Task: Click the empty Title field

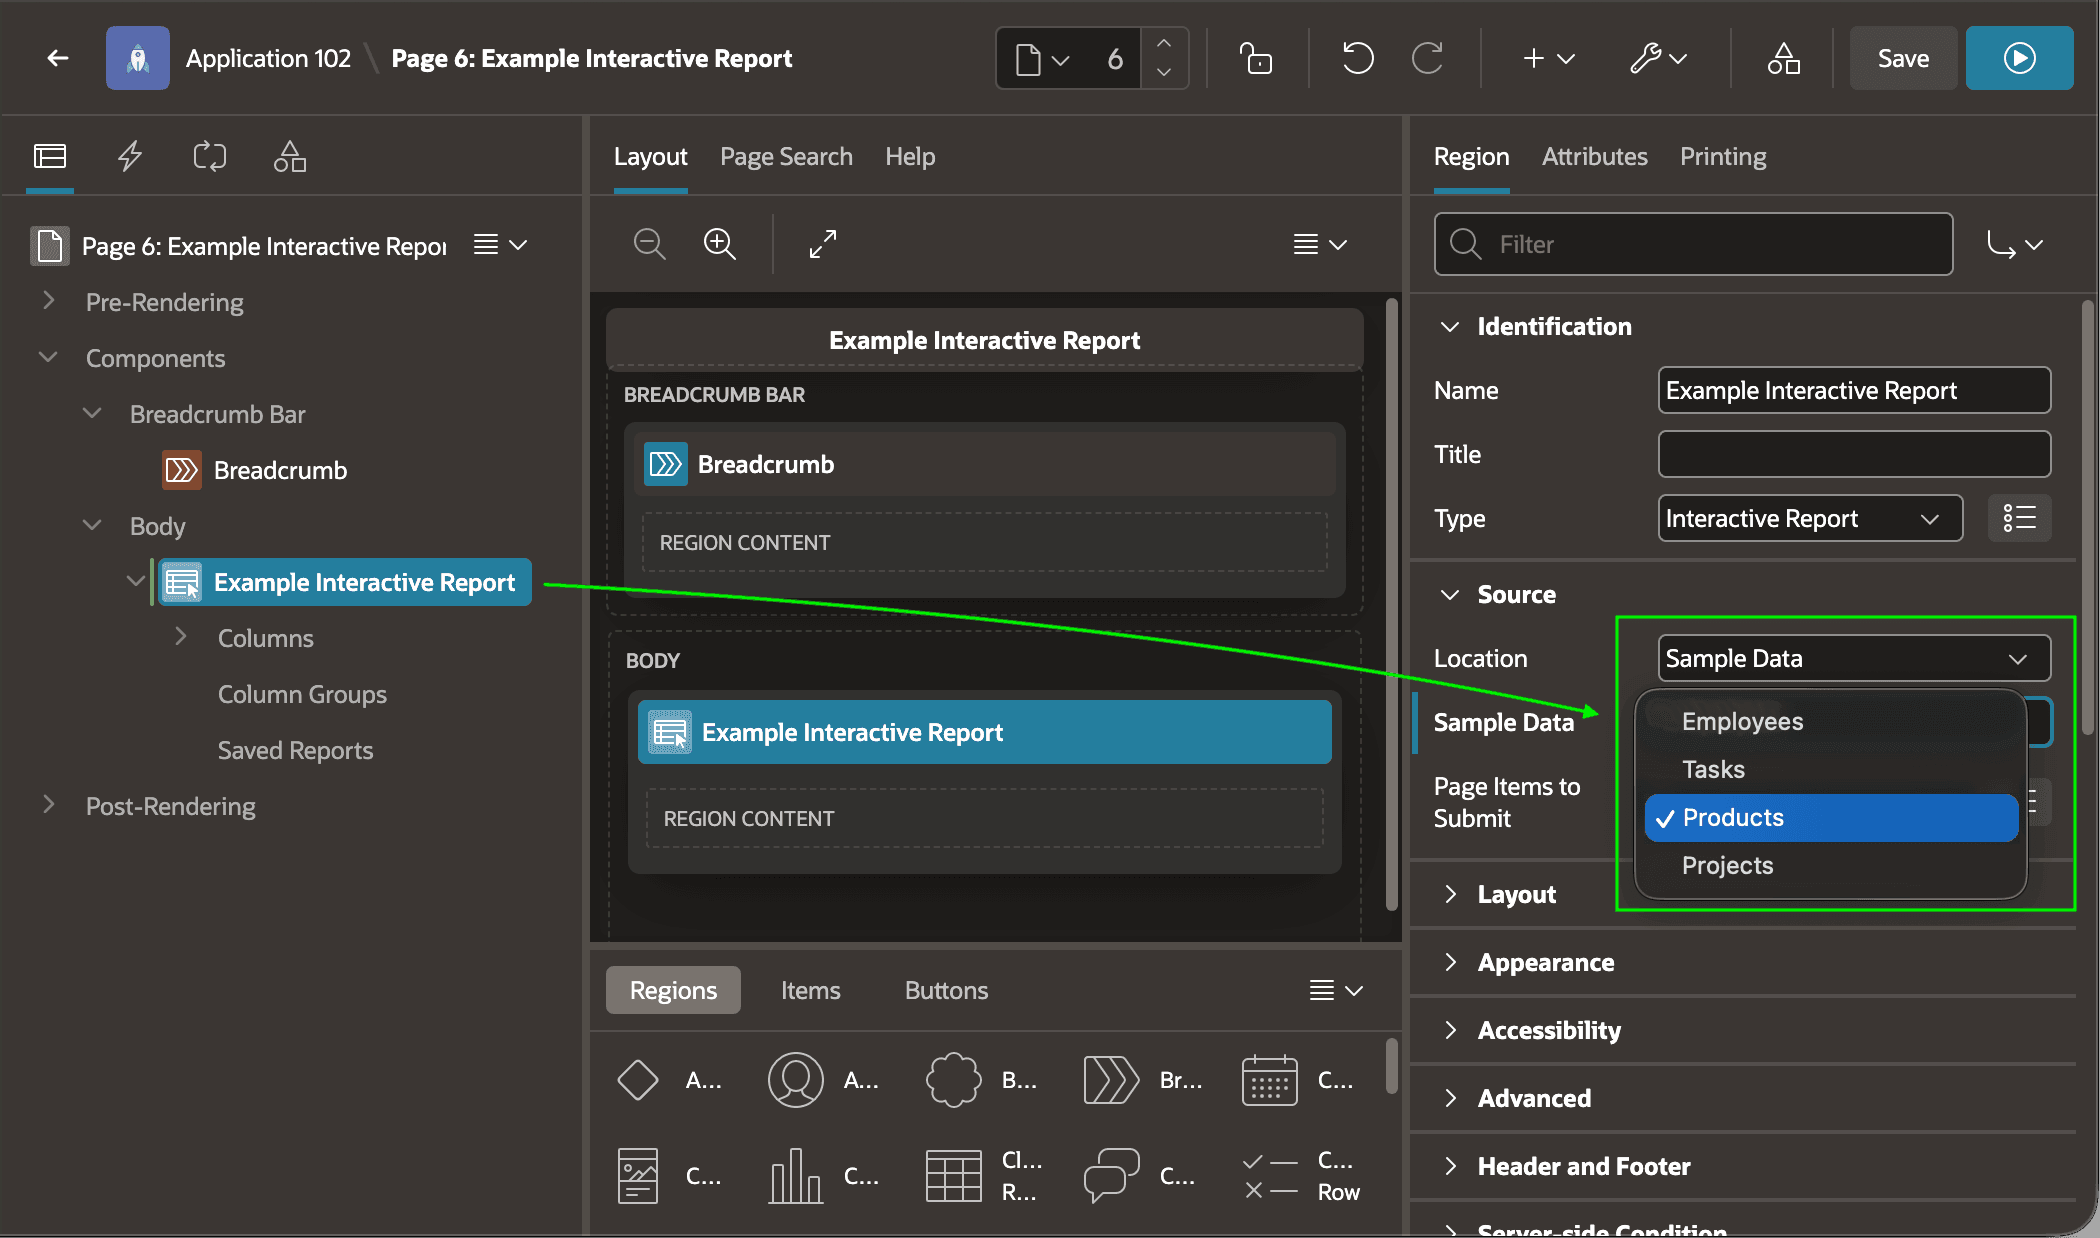Action: click(x=1854, y=454)
